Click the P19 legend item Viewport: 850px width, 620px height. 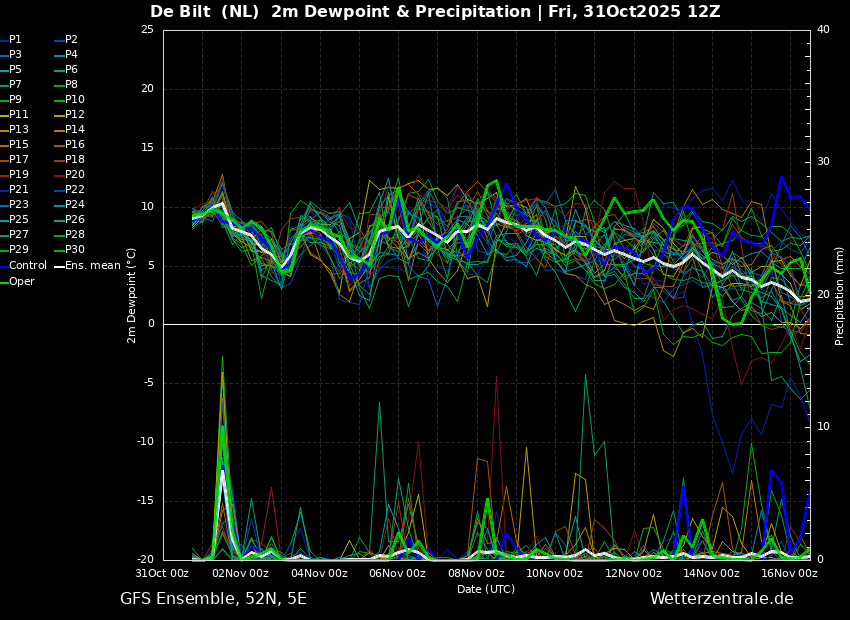click(15, 175)
